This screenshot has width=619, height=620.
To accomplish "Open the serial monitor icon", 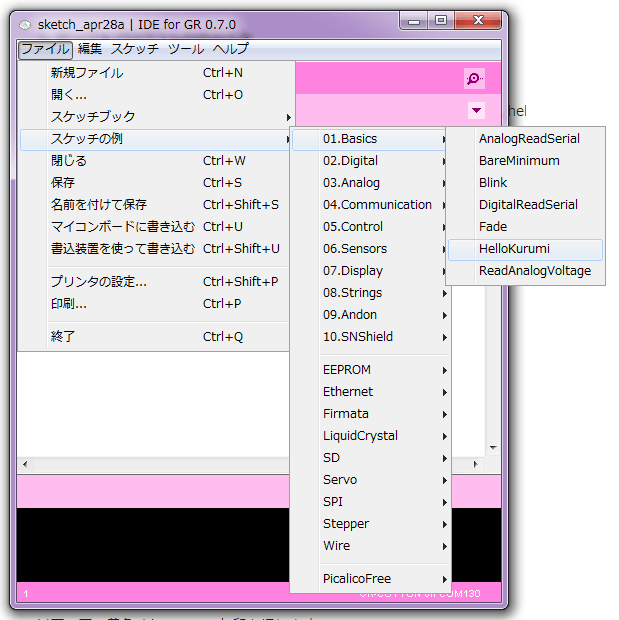I will 475,78.
